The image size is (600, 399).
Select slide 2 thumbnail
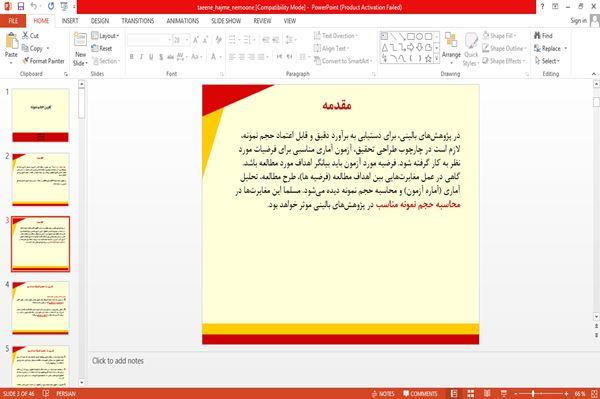click(x=40, y=179)
